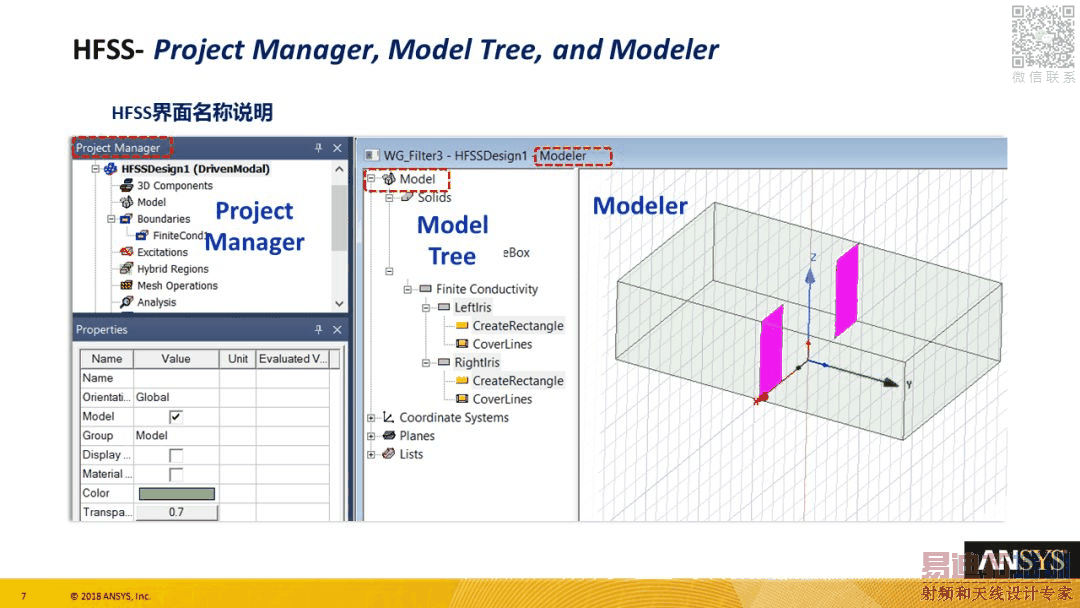Viewport: 1080px width, 608px height.
Task: Click the Coordinate Systems icon
Action: pyautogui.click(x=389, y=417)
